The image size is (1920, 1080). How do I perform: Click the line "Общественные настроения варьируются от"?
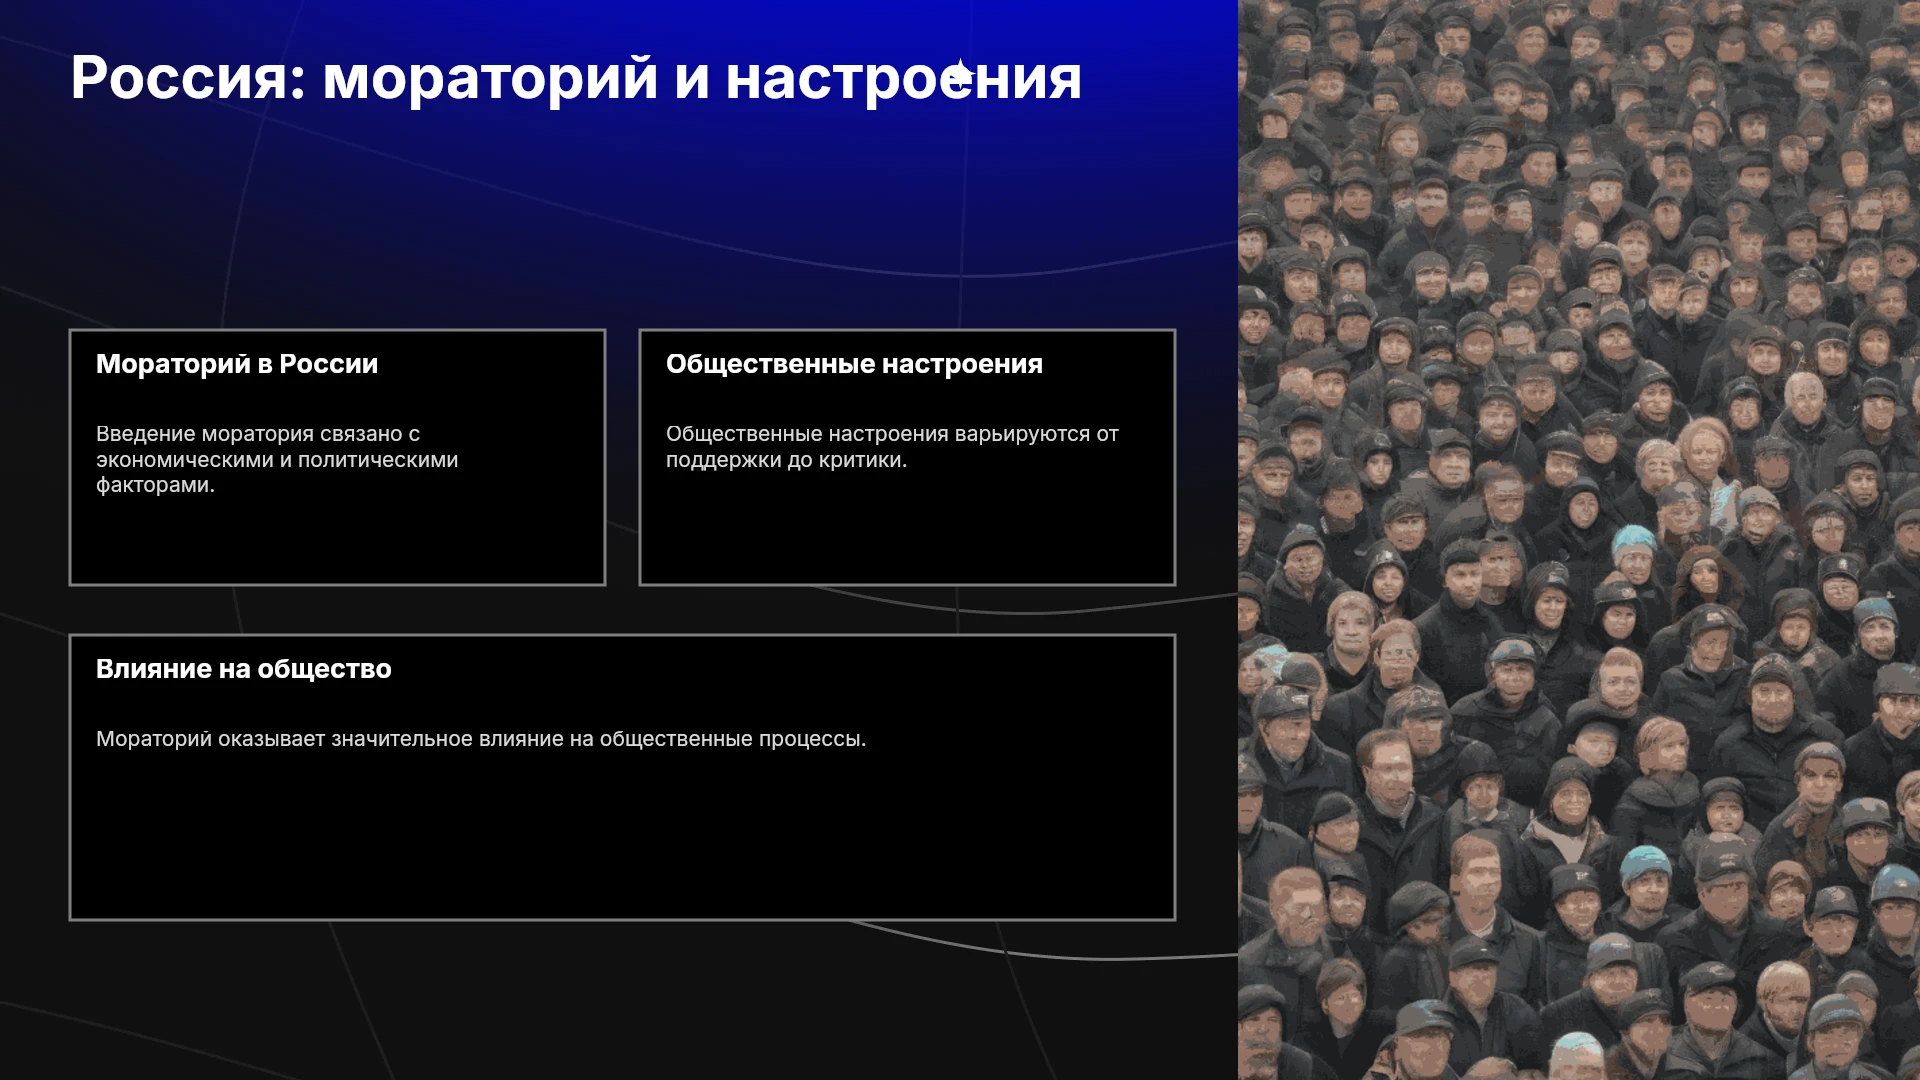(892, 434)
